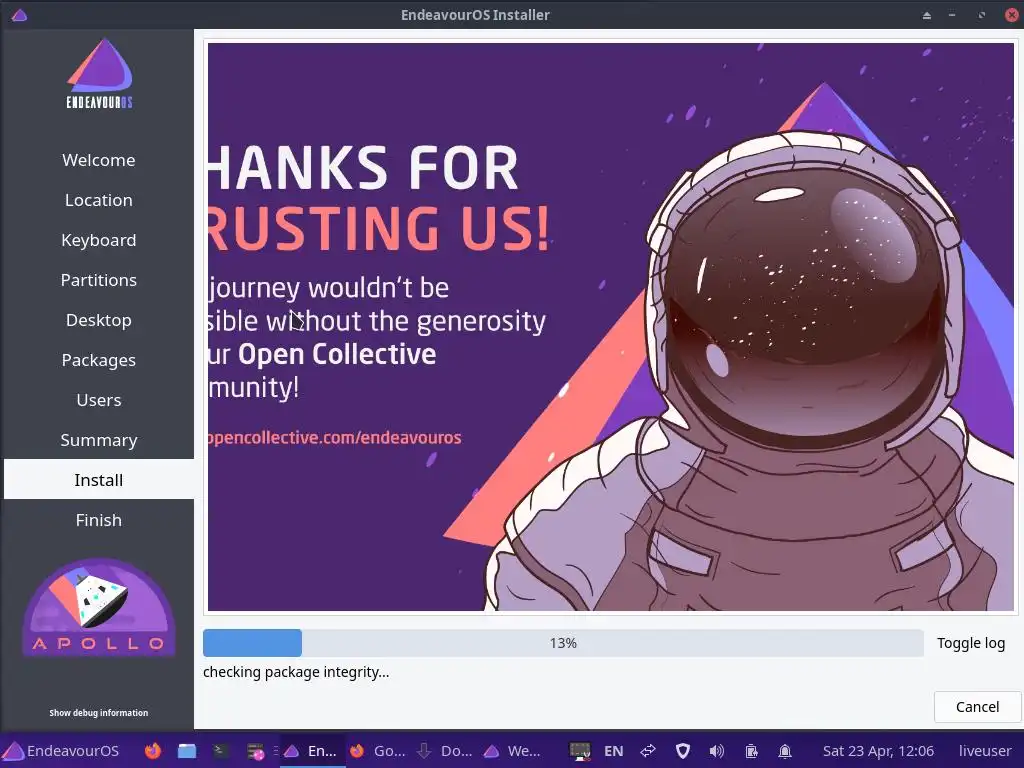The height and width of the screenshot is (768, 1024).
Task: Click the Summary step in sidebar
Action: pyautogui.click(x=99, y=440)
